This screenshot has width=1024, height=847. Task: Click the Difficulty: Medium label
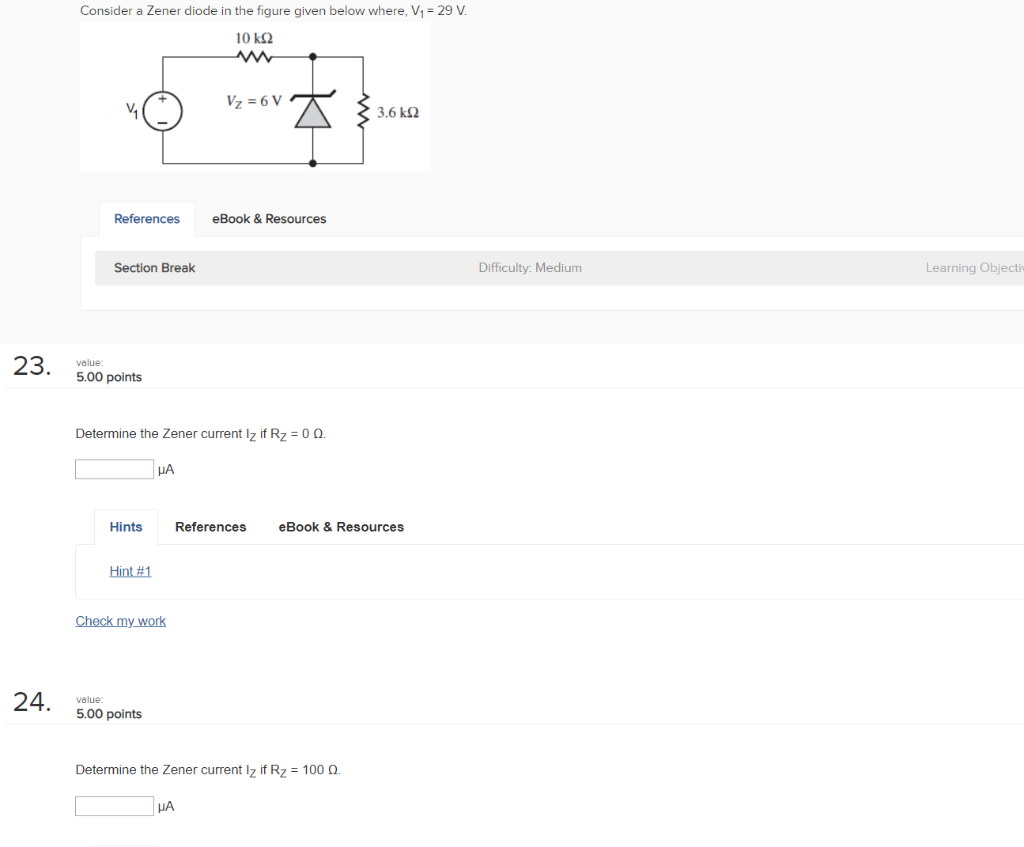(x=530, y=267)
